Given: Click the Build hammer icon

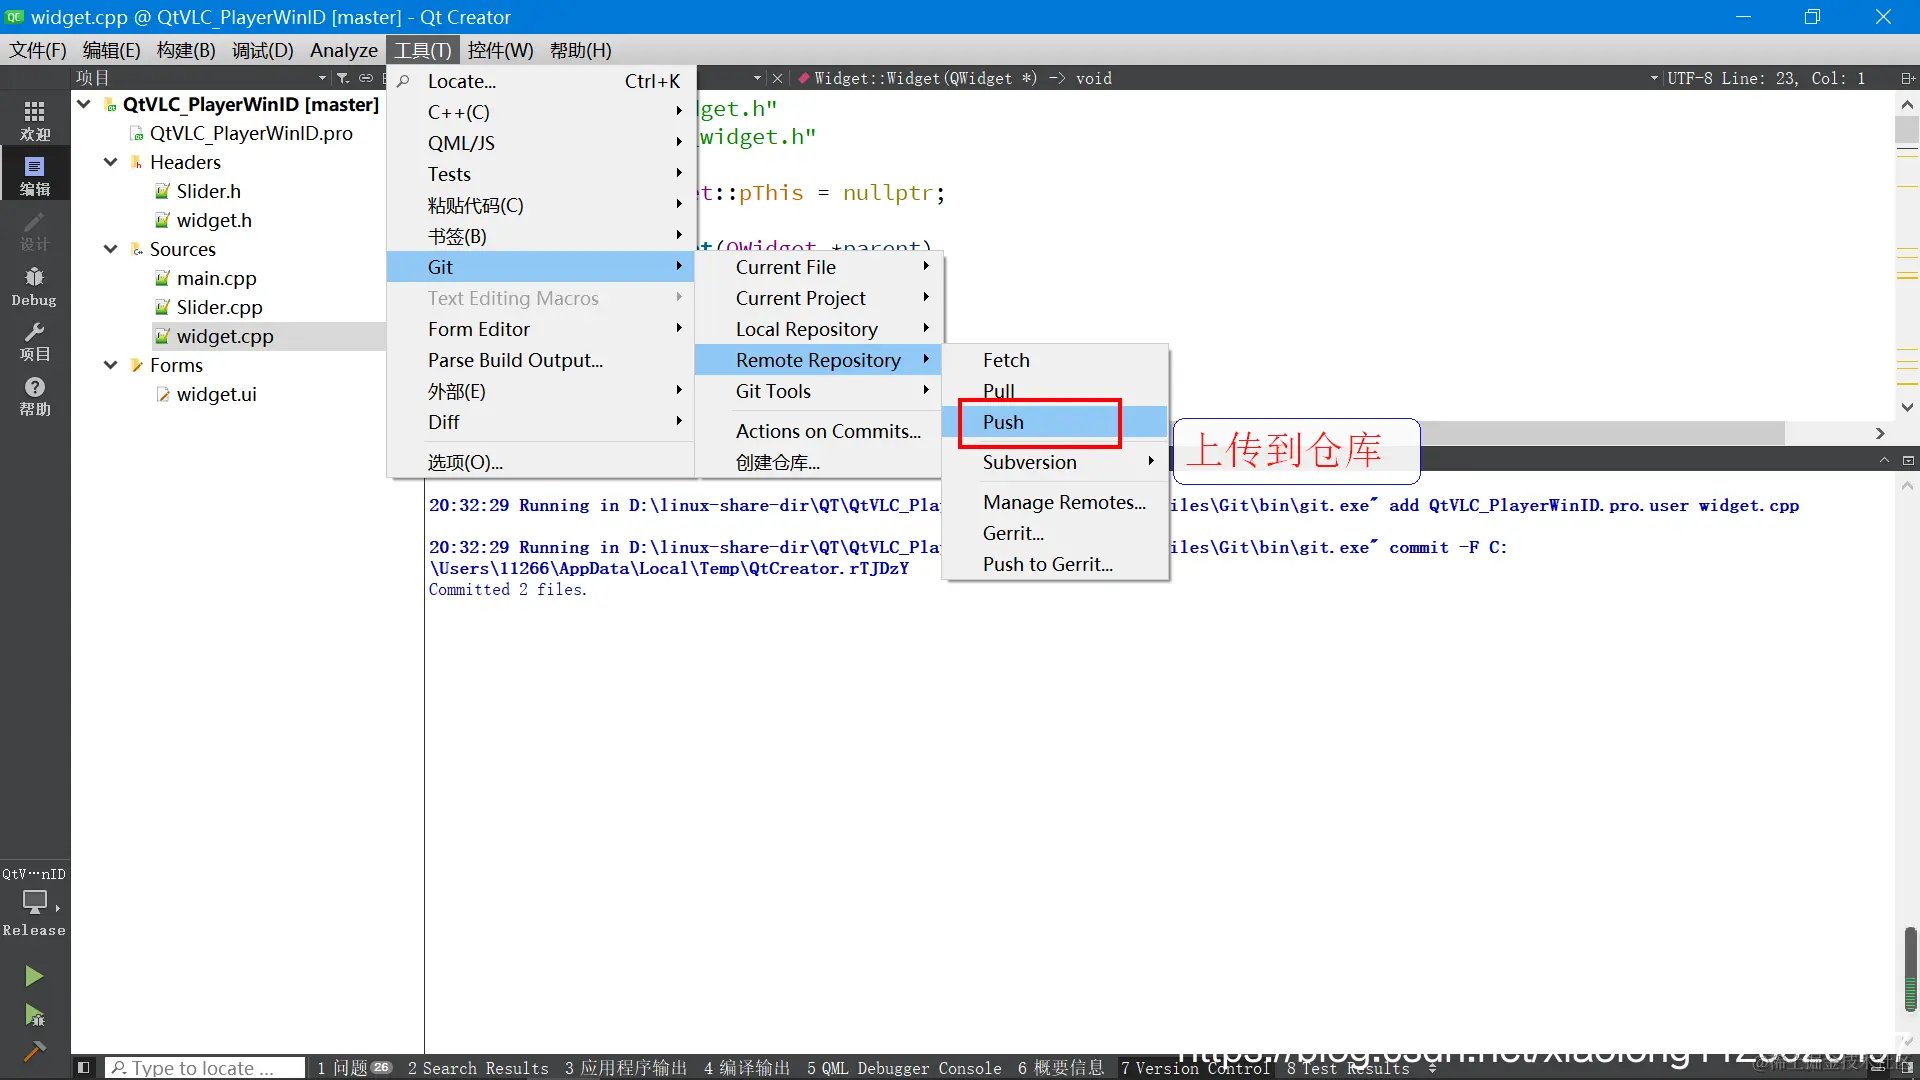Looking at the screenshot, I should (x=34, y=1051).
